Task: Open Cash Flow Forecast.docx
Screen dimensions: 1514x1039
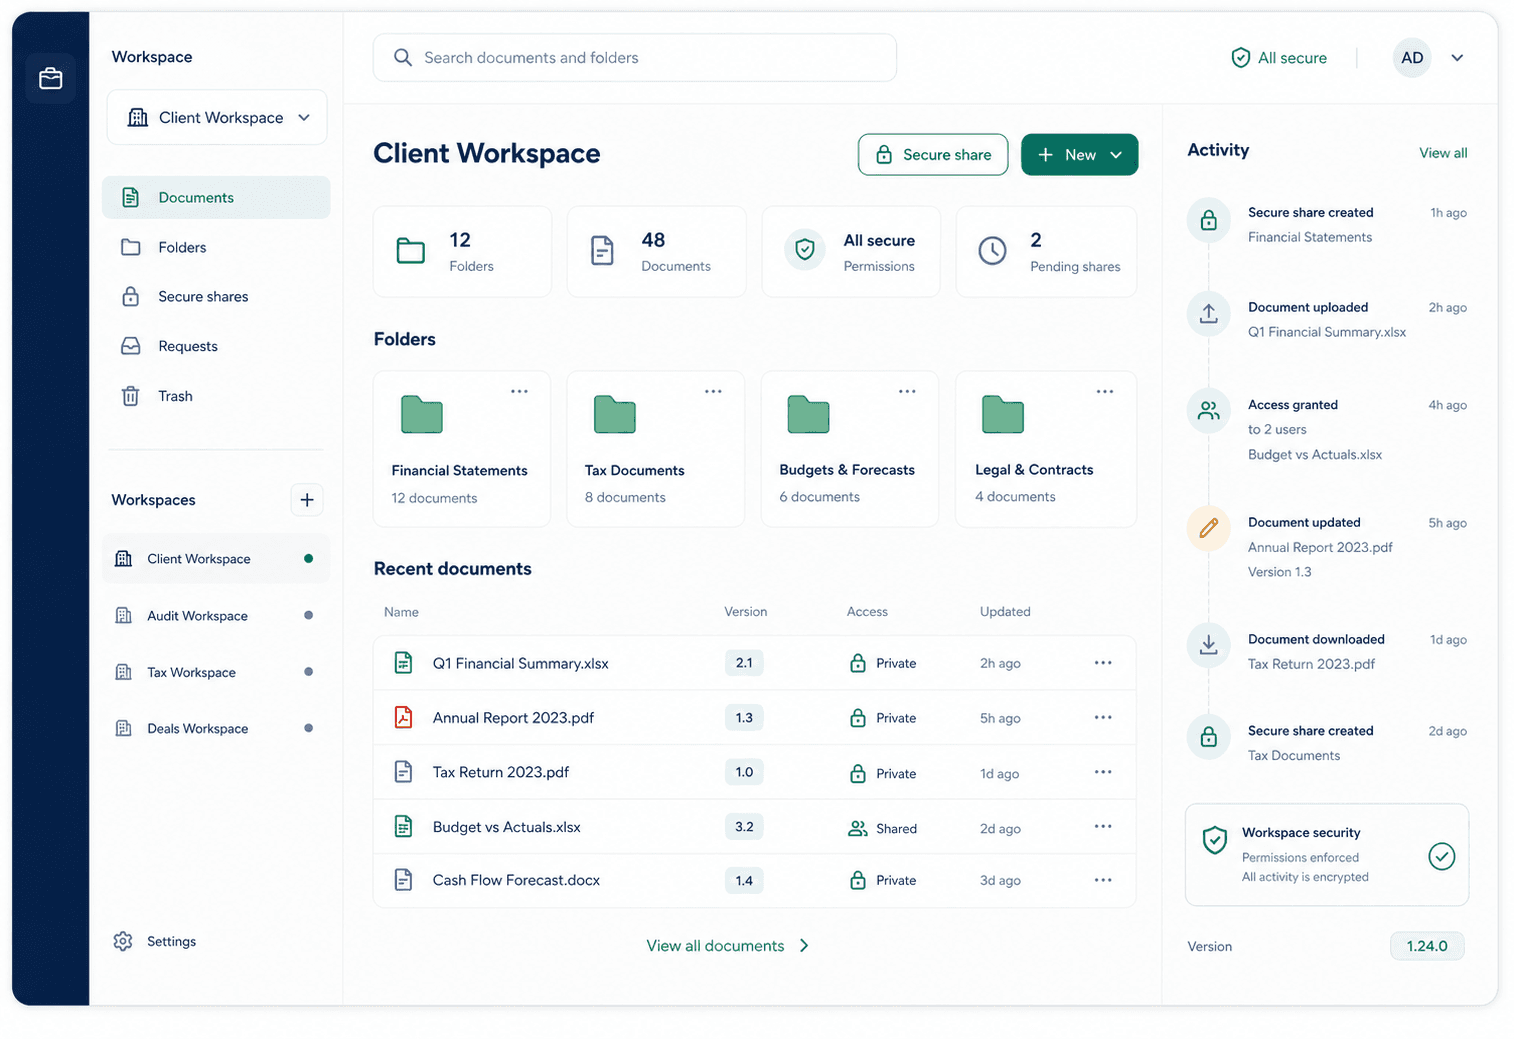Action: pyautogui.click(x=516, y=880)
